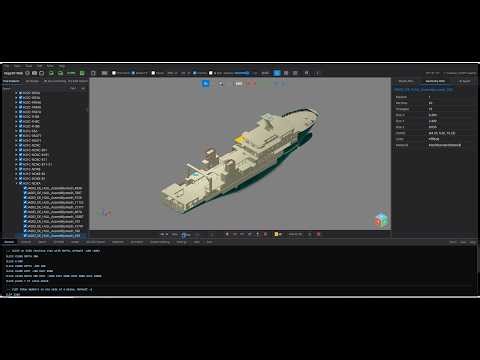Open the first menu in the menu bar
Image resolution: width=480 pixels, height=360 pixels.
[6, 66]
